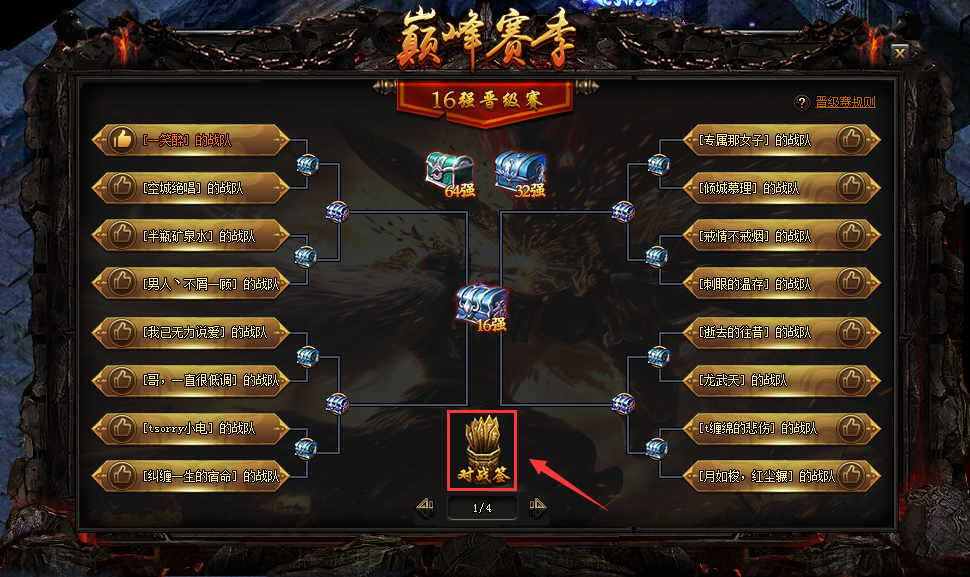Select the 空城绝唱 team banner
970x577 pixels.
[x=191, y=188]
